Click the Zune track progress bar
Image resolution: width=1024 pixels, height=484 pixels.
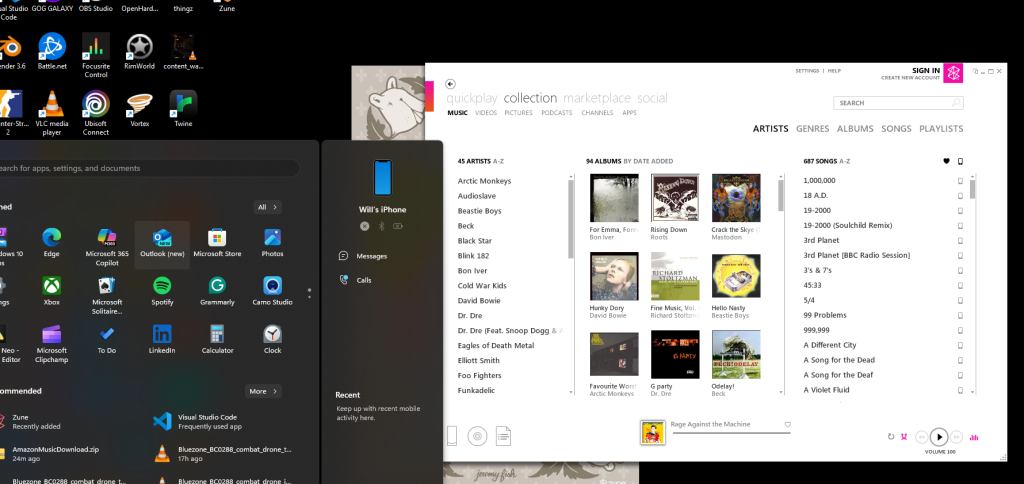[x=731, y=433]
